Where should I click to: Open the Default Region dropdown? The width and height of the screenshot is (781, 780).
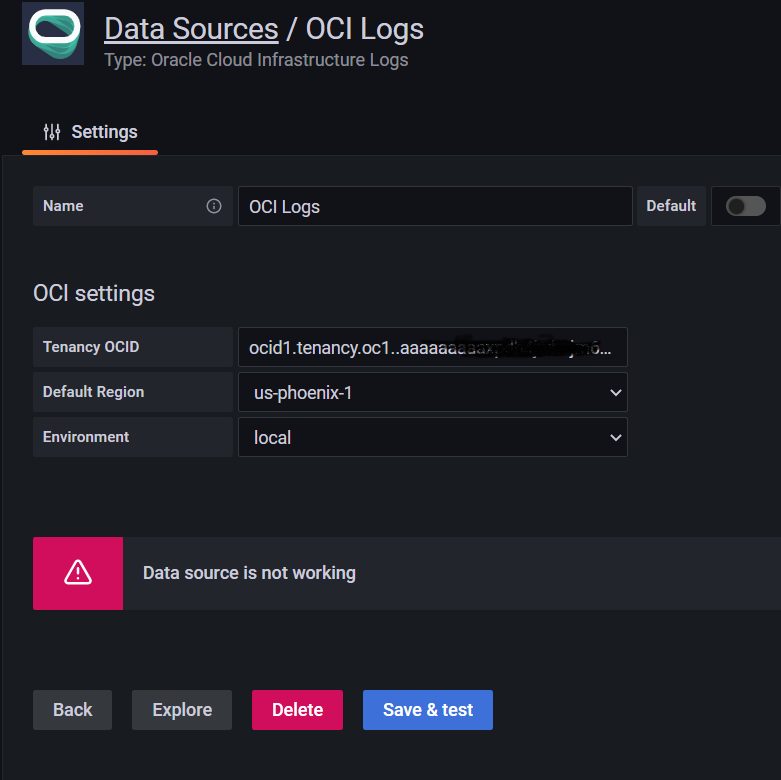[x=432, y=392]
